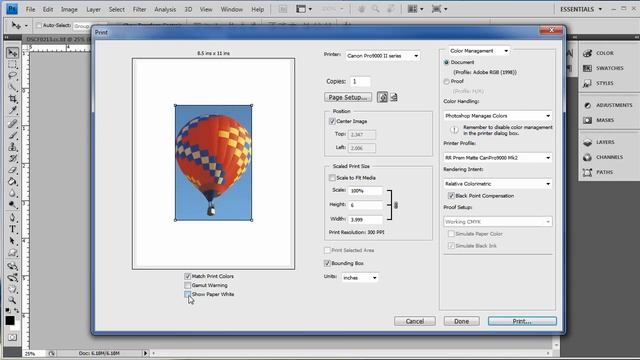Check Scale to Fit Media
Viewport: 640px width, 360px height.
pyautogui.click(x=332, y=178)
